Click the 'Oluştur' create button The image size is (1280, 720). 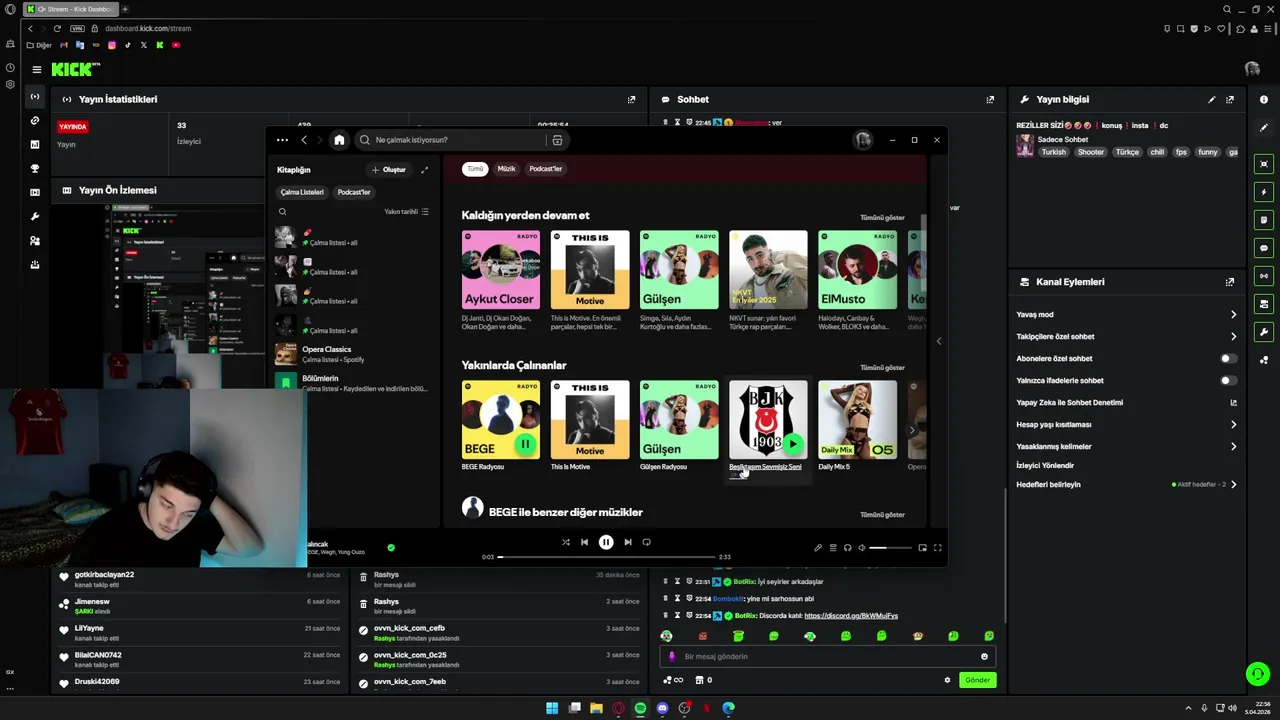tap(389, 170)
